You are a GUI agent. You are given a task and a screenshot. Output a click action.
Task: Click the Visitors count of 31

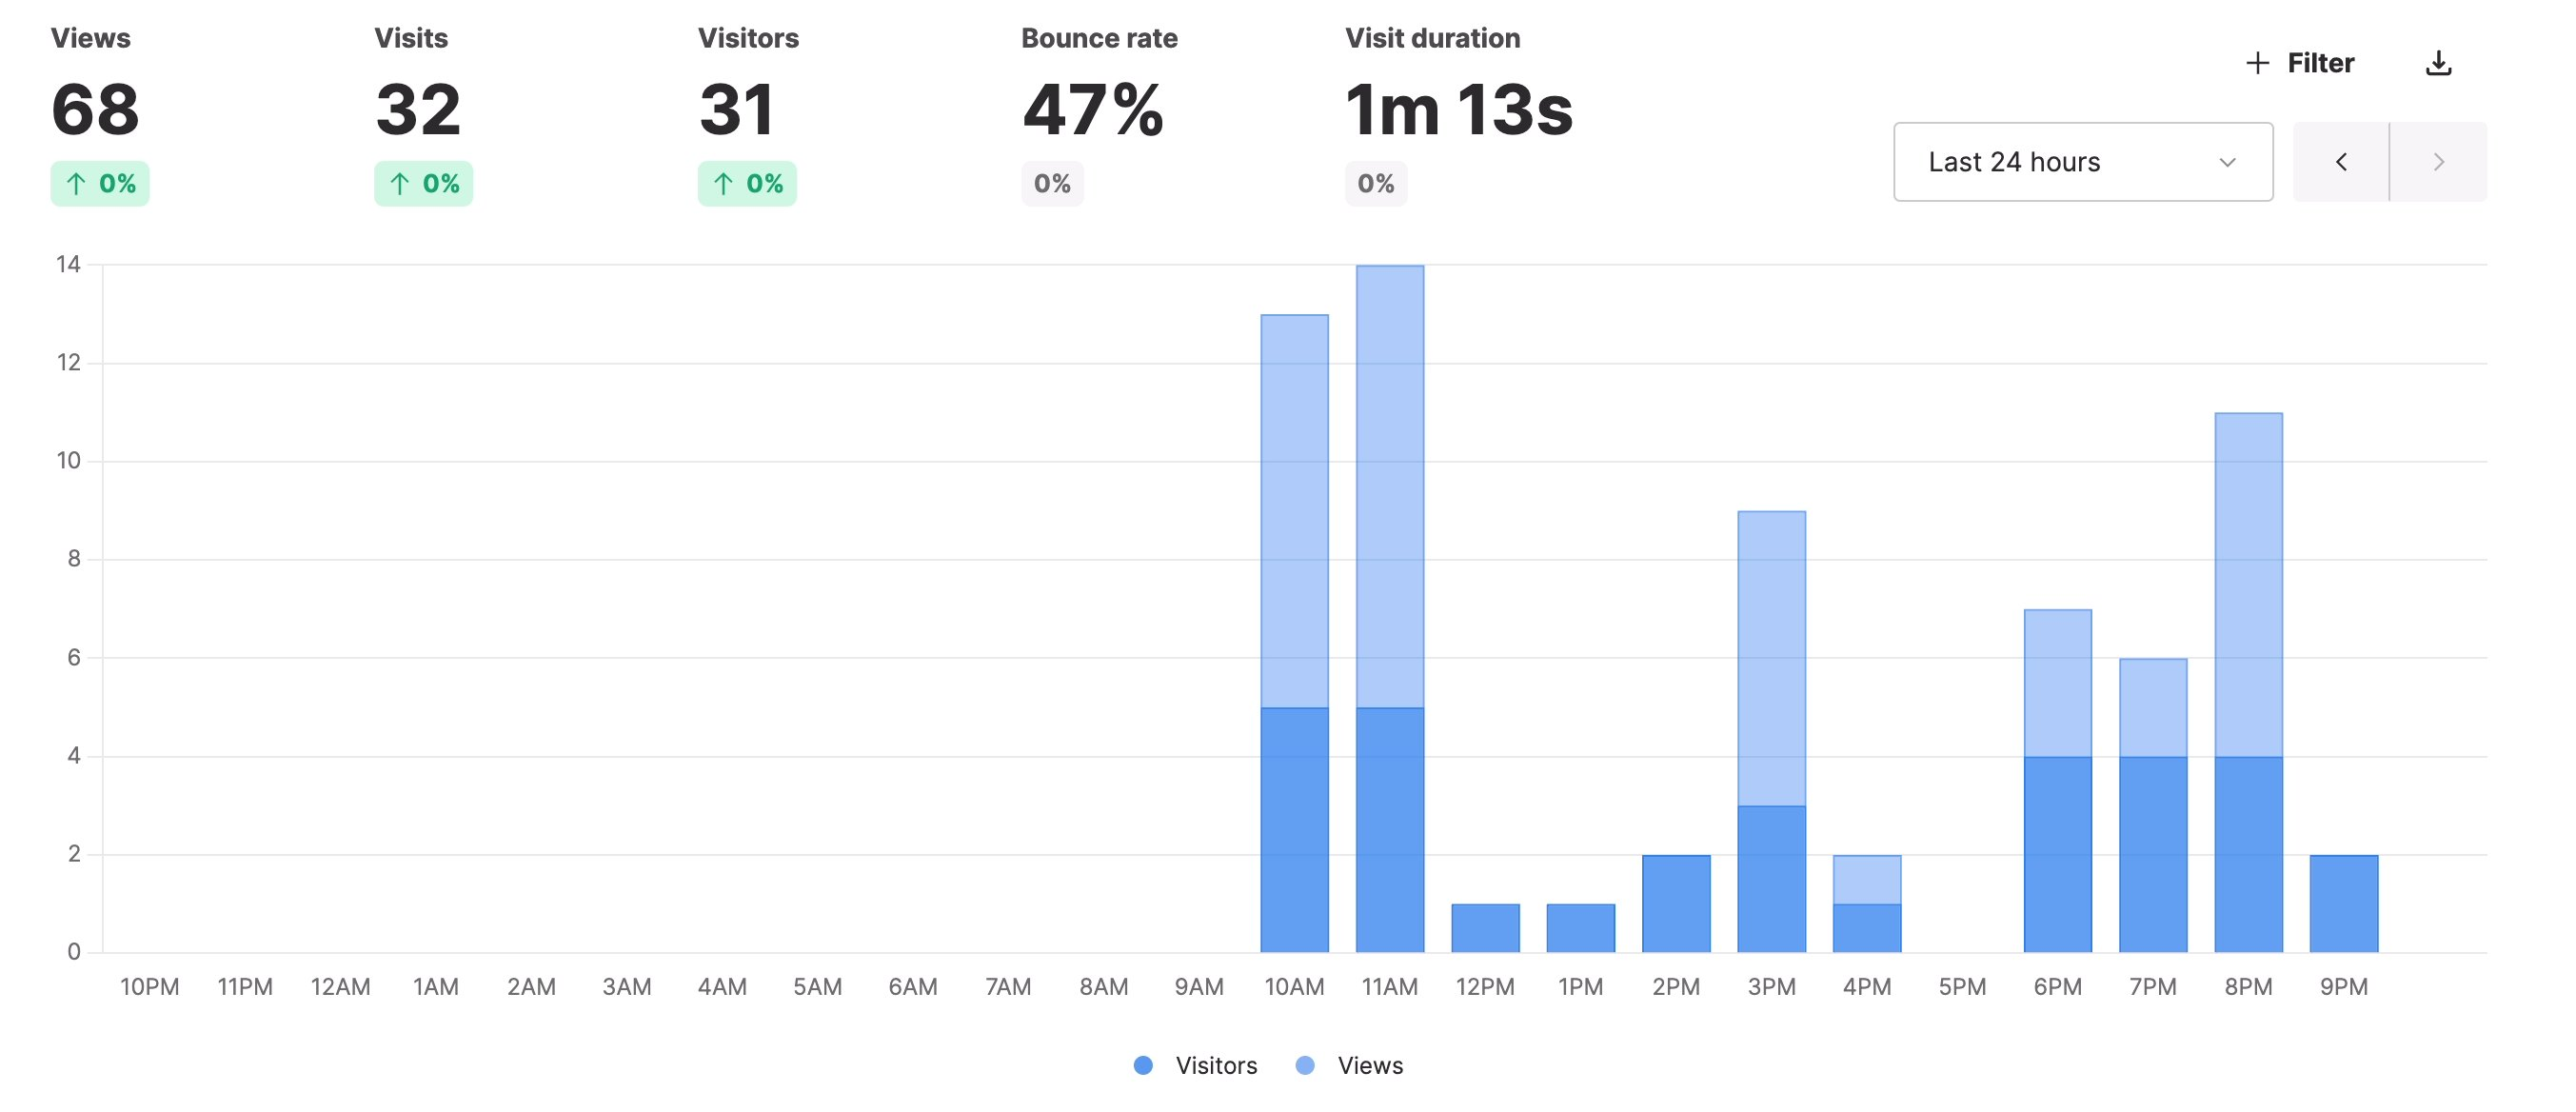pos(737,109)
